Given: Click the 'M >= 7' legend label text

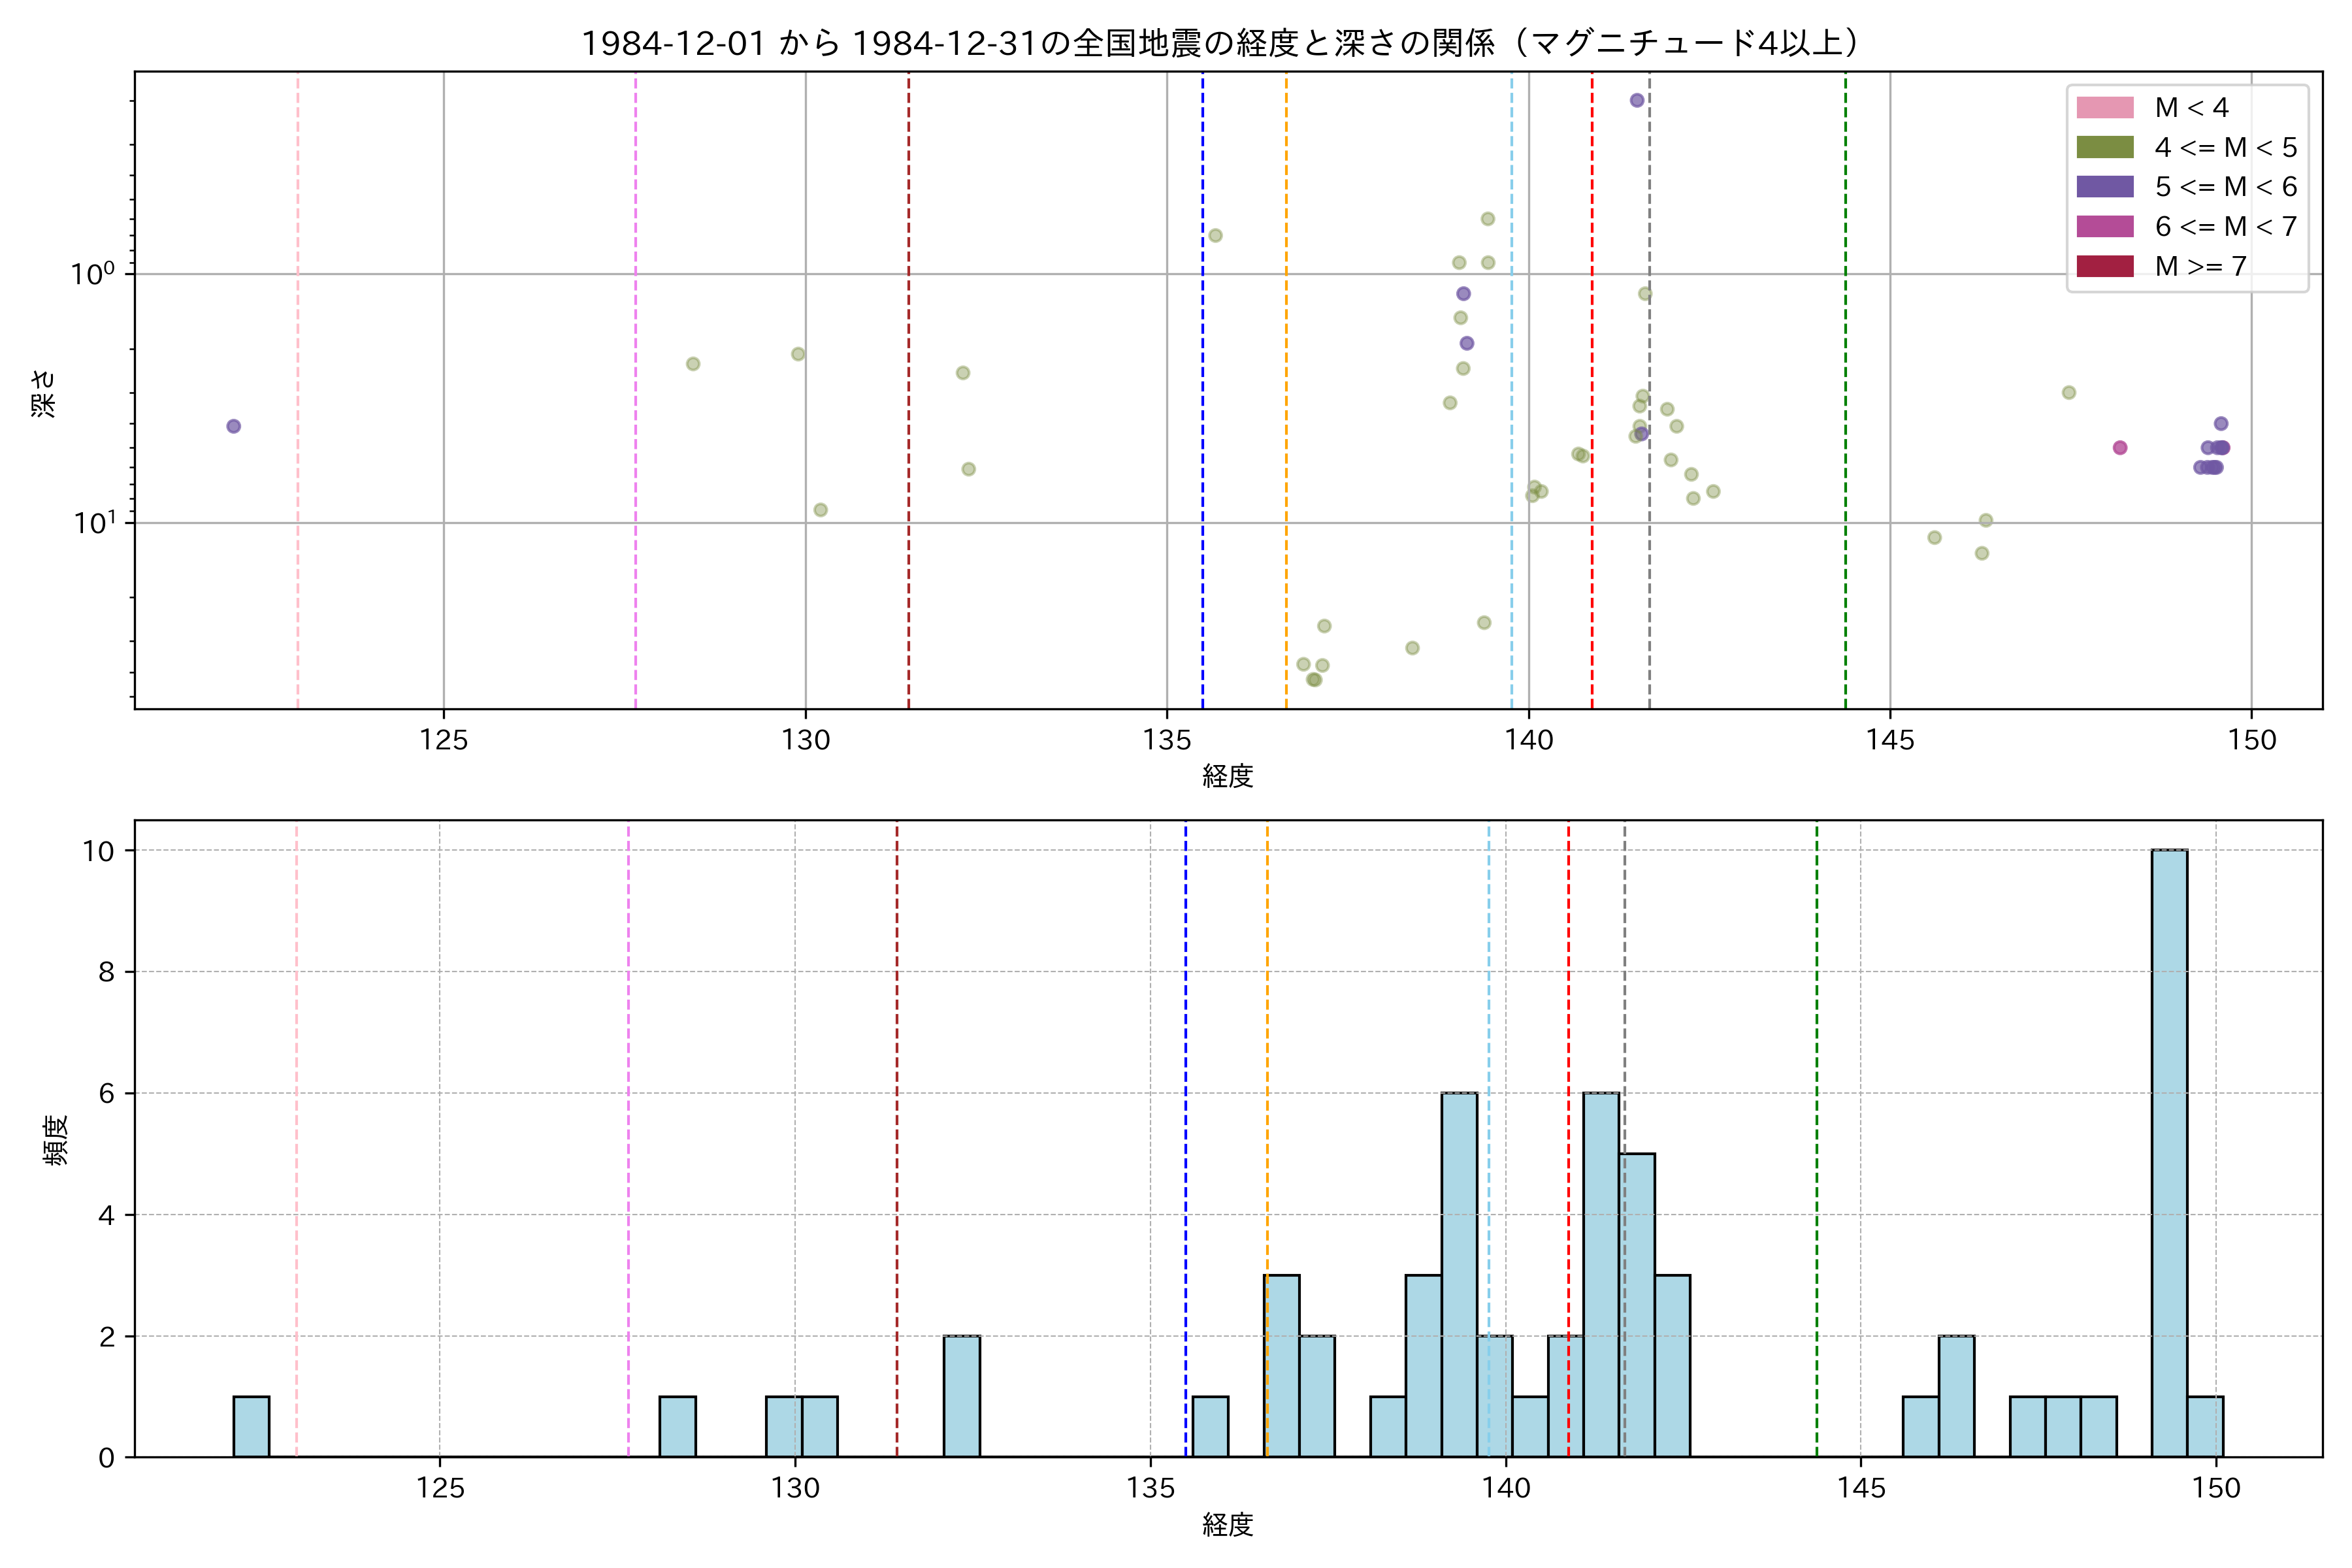Looking at the screenshot, I should coord(2200,266).
